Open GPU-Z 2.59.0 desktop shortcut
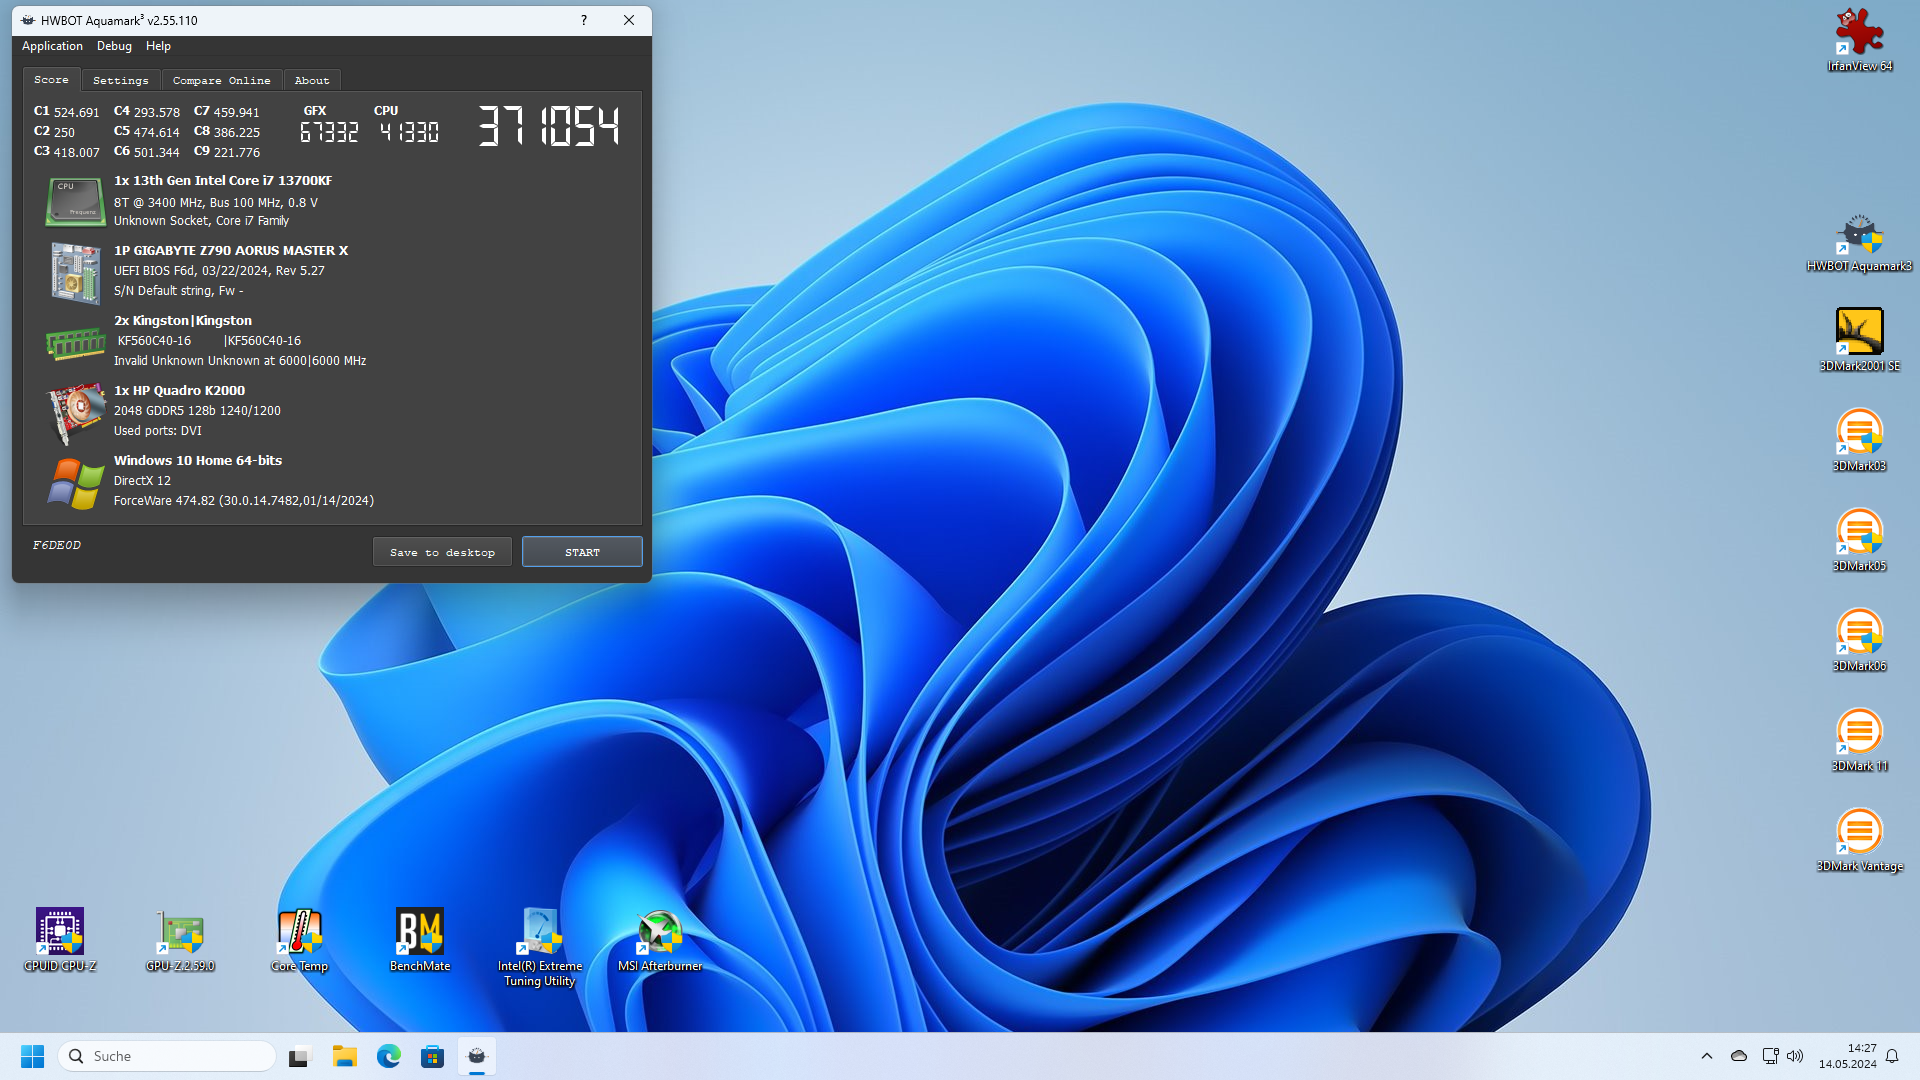1920x1080 pixels. 180,940
